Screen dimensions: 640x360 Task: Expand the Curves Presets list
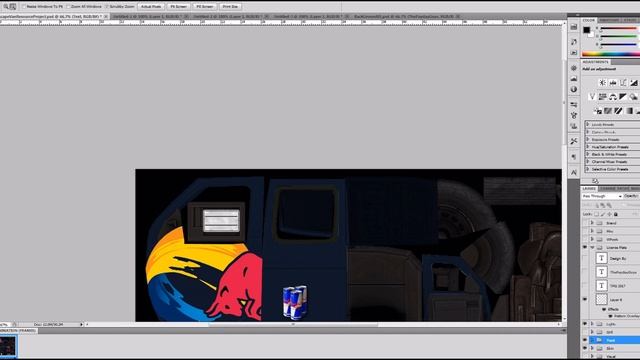588,132
